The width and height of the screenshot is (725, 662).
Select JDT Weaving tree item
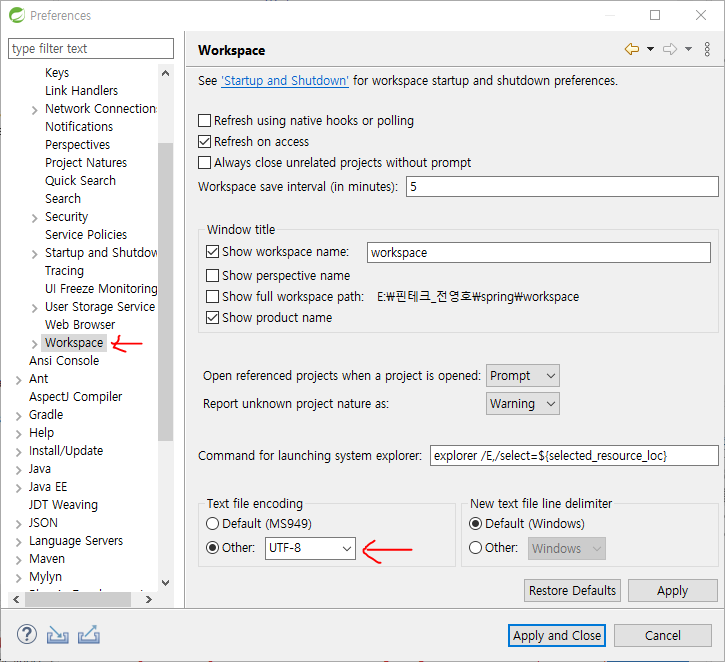(x=63, y=505)
